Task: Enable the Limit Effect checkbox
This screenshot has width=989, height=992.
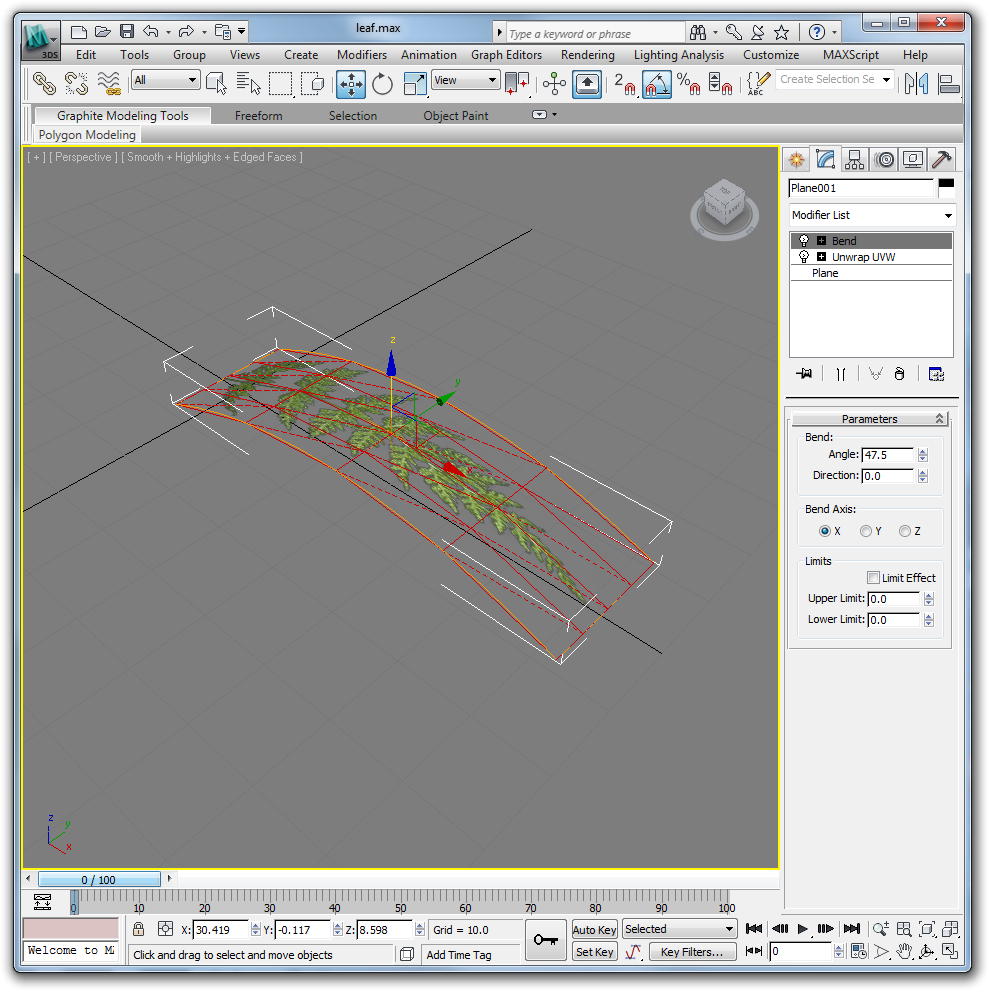Action: [x=873, y=578]
